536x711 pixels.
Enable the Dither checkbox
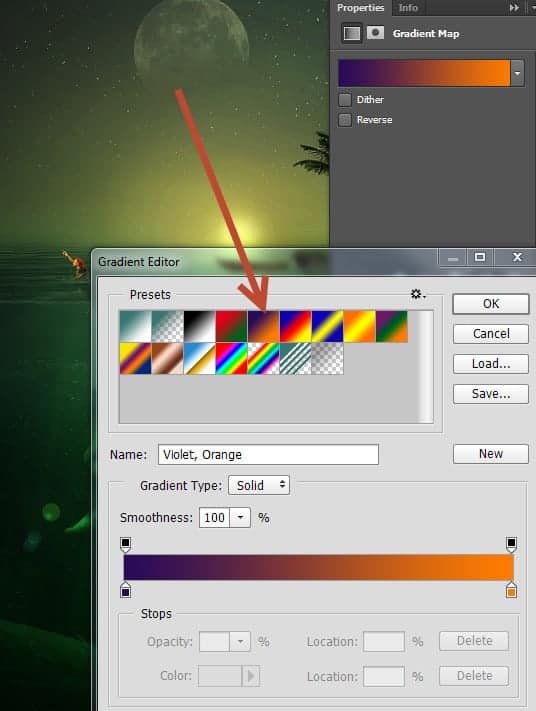point(345,100)
